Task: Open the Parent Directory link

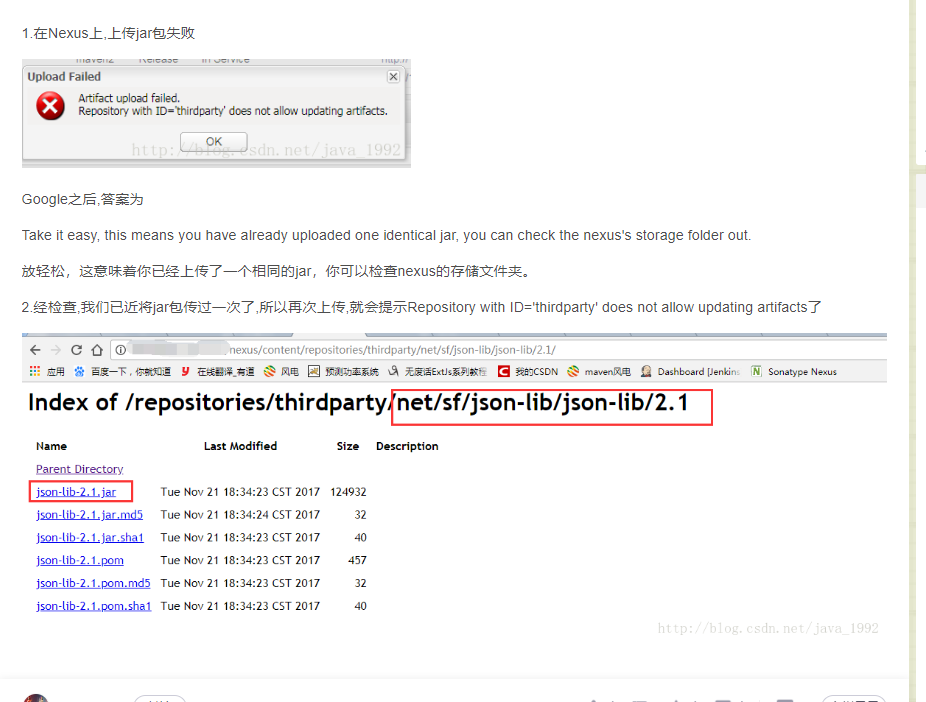Action: pyautogui.click(x=80, y=469)
